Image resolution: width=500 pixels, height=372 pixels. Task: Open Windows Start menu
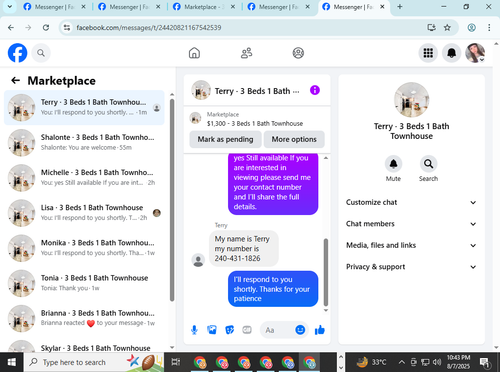(12, 362)
